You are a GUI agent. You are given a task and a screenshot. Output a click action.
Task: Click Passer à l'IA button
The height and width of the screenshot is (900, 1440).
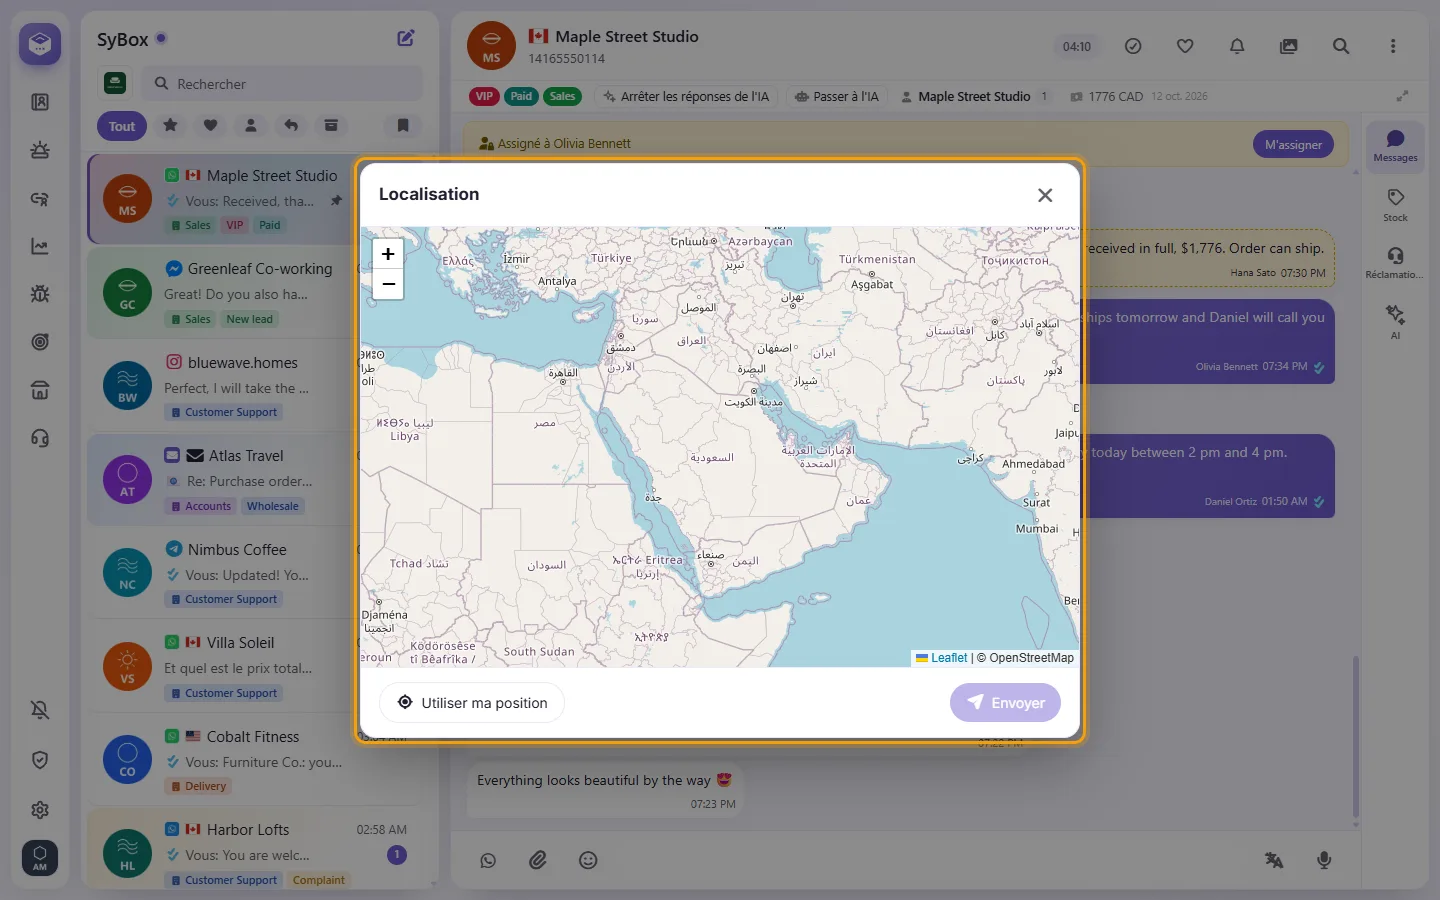pos(836,97)
